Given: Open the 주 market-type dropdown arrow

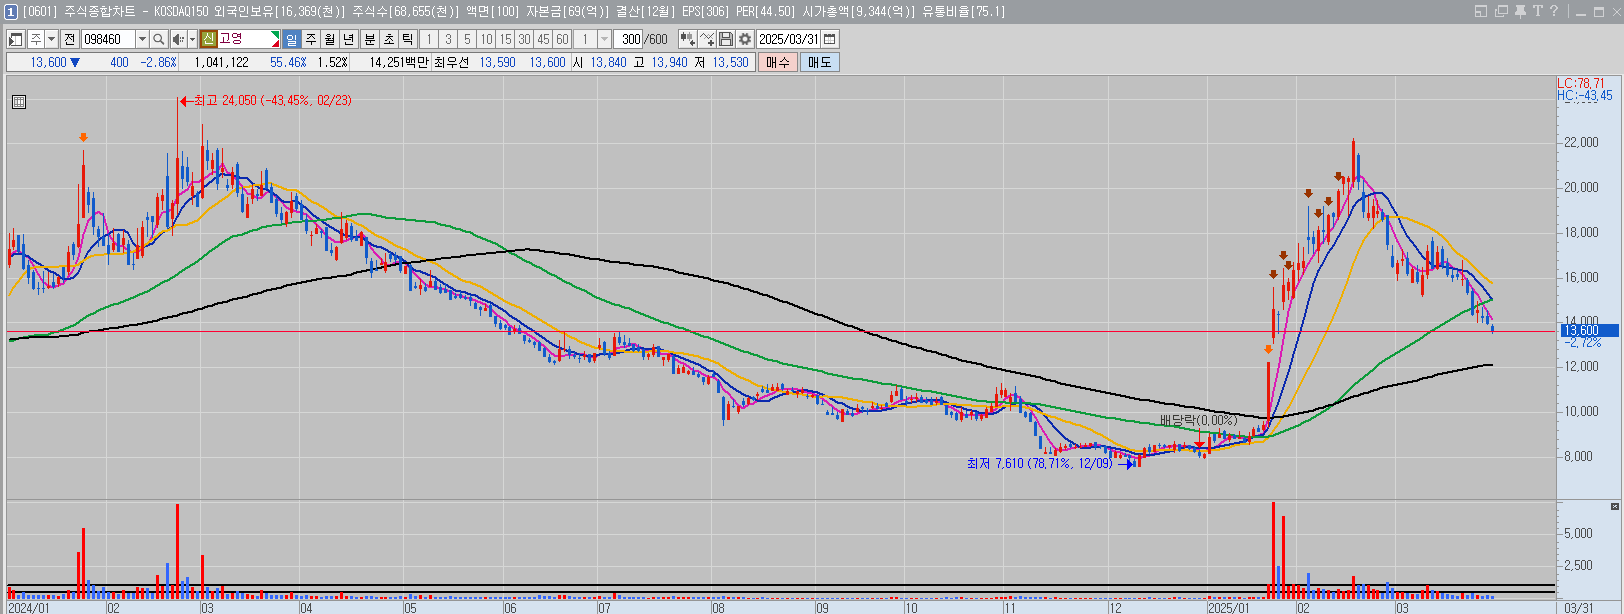Looking at the screenshot, I should pyautogui.click(x=51, y=39).
